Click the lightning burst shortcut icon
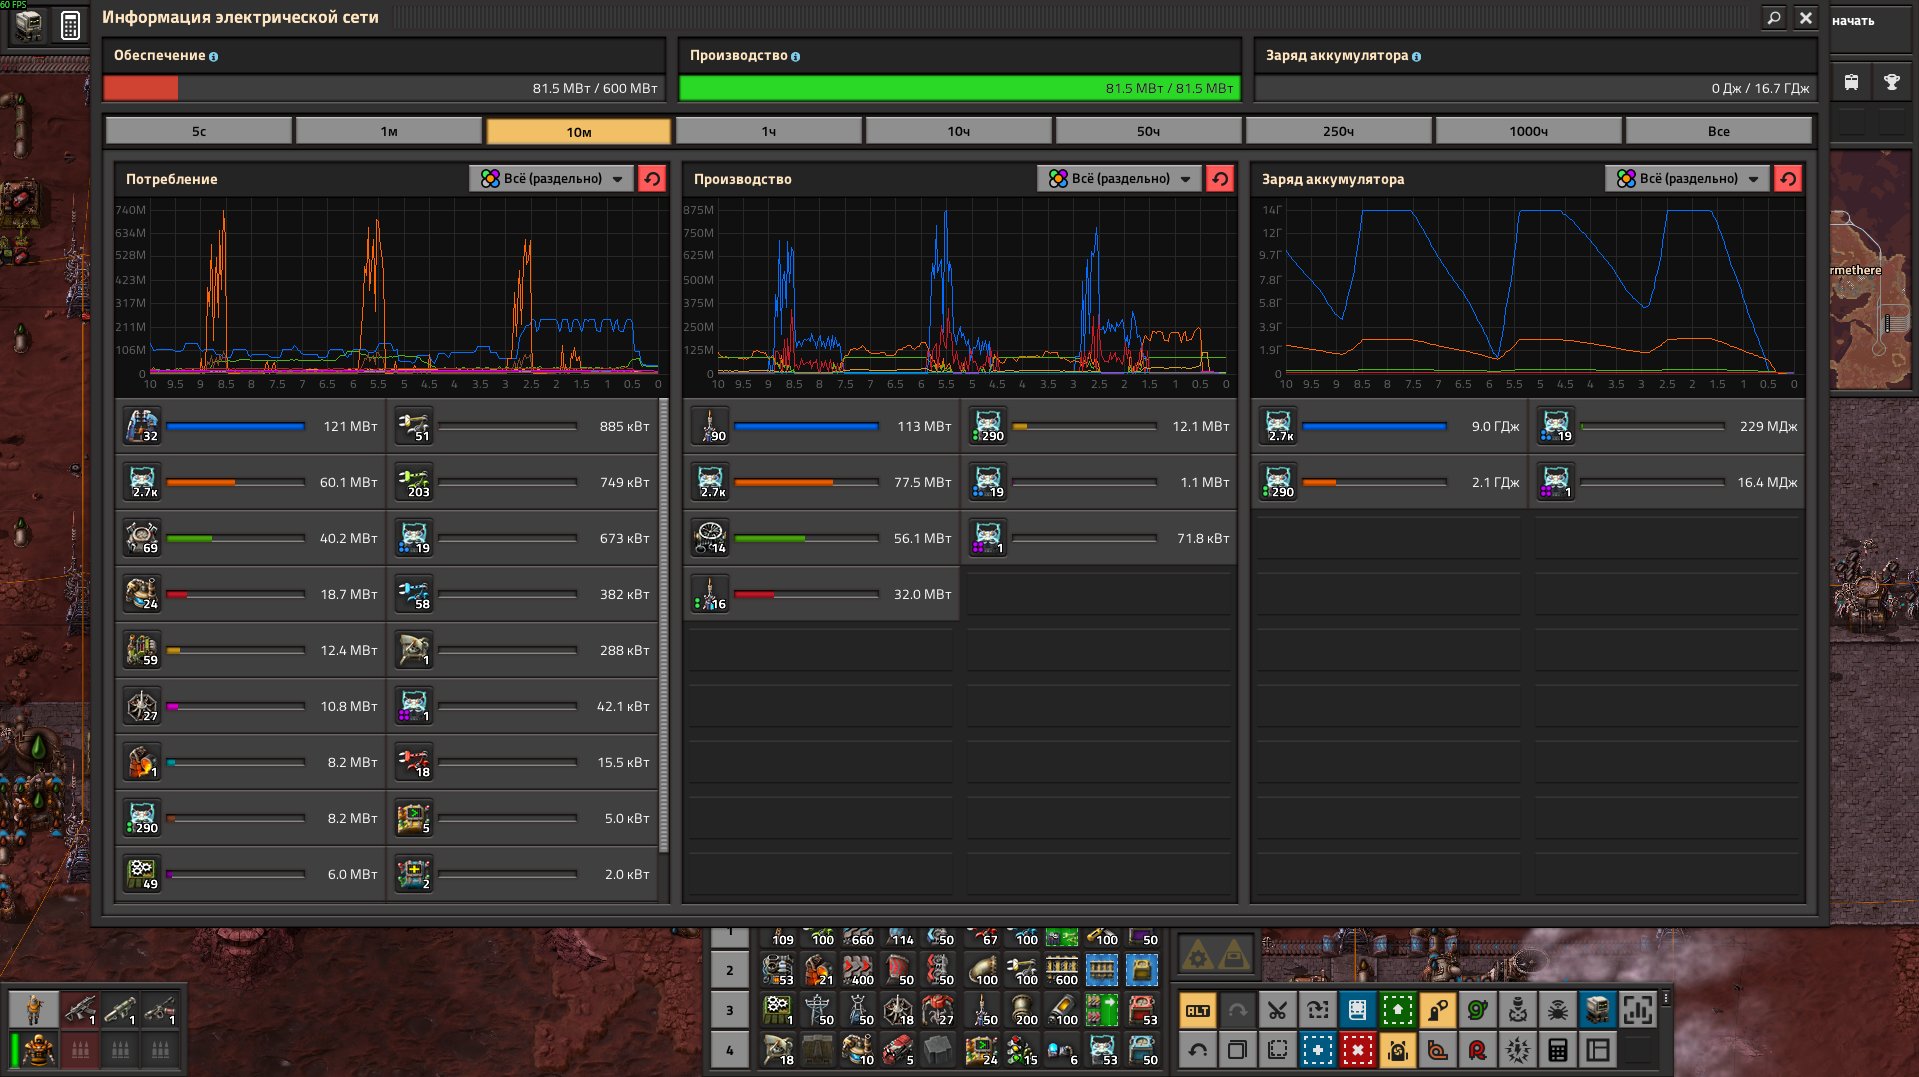The image size is (1919, 1077). click(1517, 1050)
